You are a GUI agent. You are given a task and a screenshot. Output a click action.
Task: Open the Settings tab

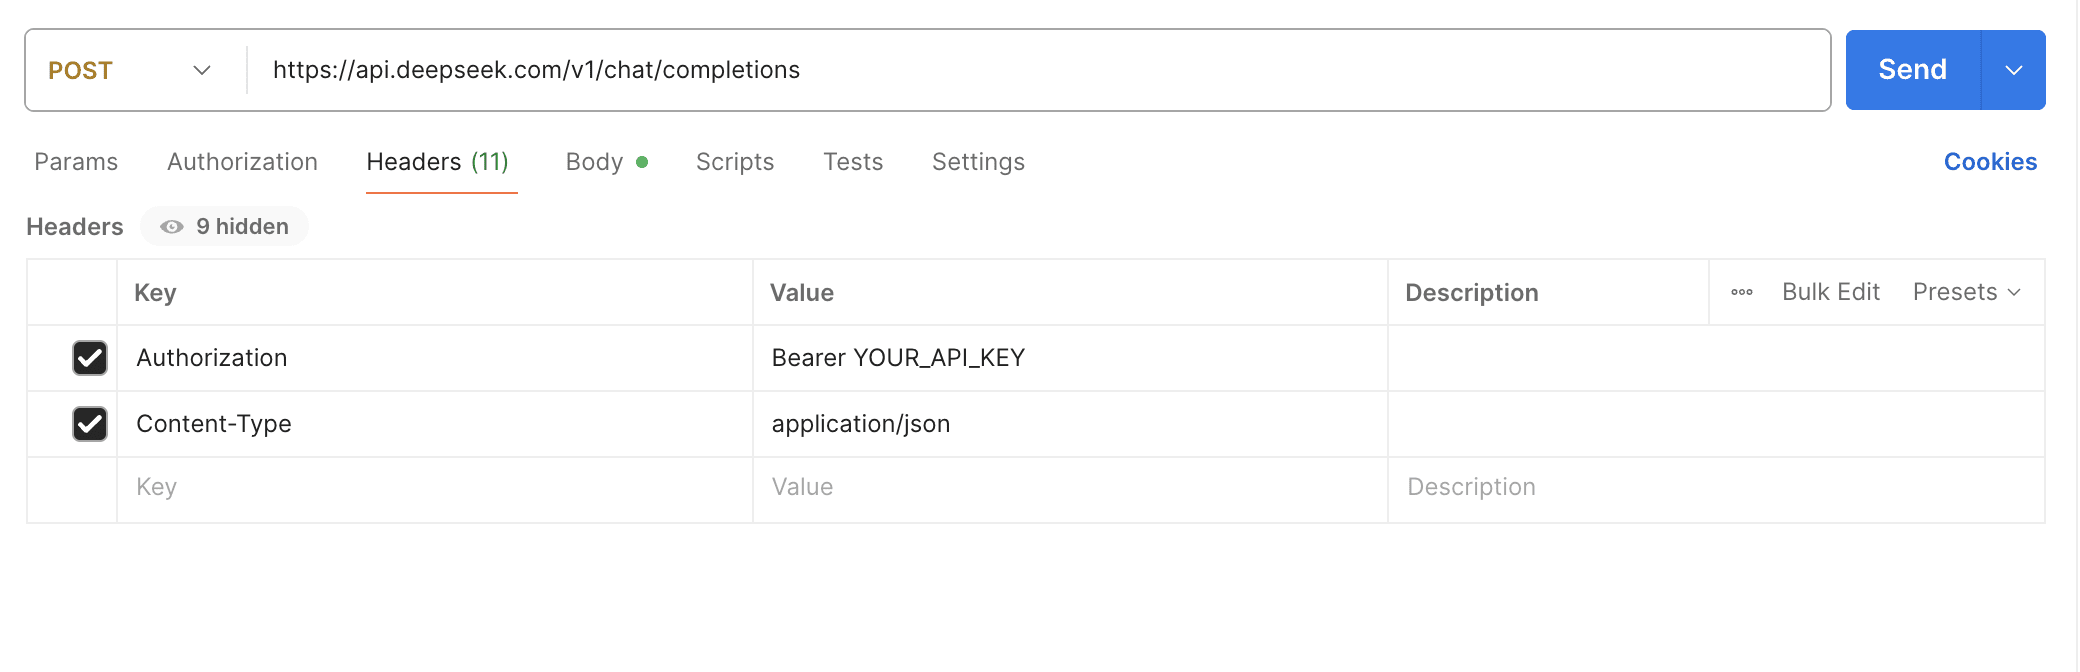point(978,162)
